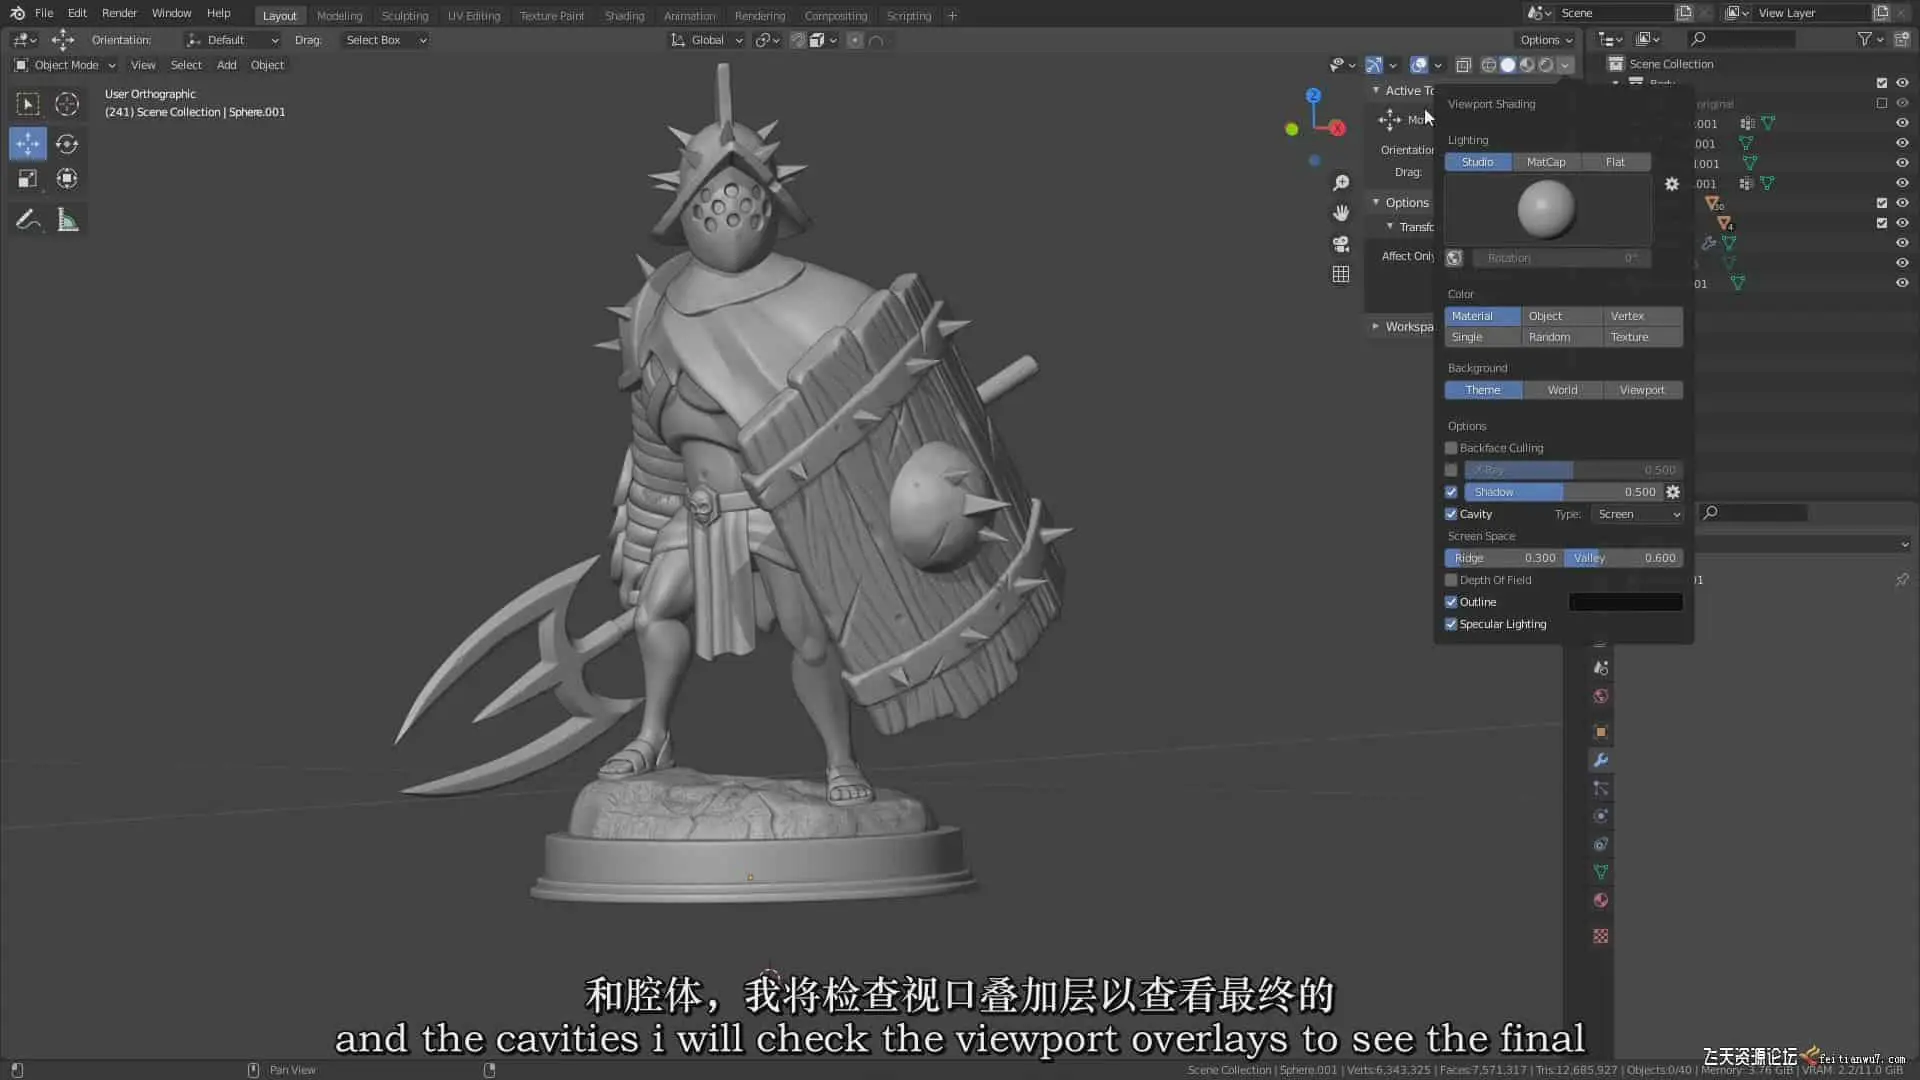Toggle camera view in the viewport
This screenshot has width=1920, height=1080.
pos(1341,244)
